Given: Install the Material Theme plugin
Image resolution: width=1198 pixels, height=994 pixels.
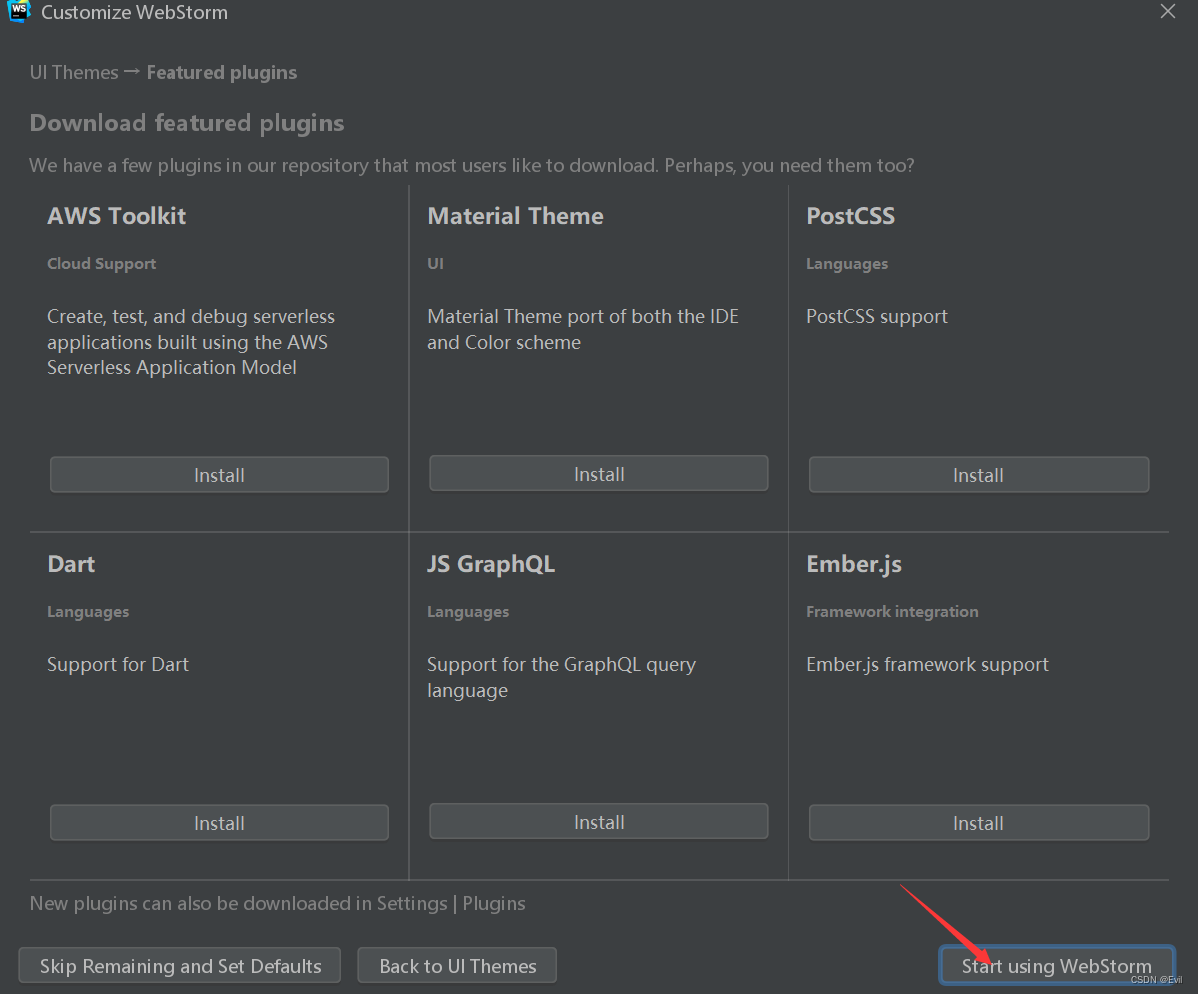Looking at the screenshot, I should pos(598,473).
